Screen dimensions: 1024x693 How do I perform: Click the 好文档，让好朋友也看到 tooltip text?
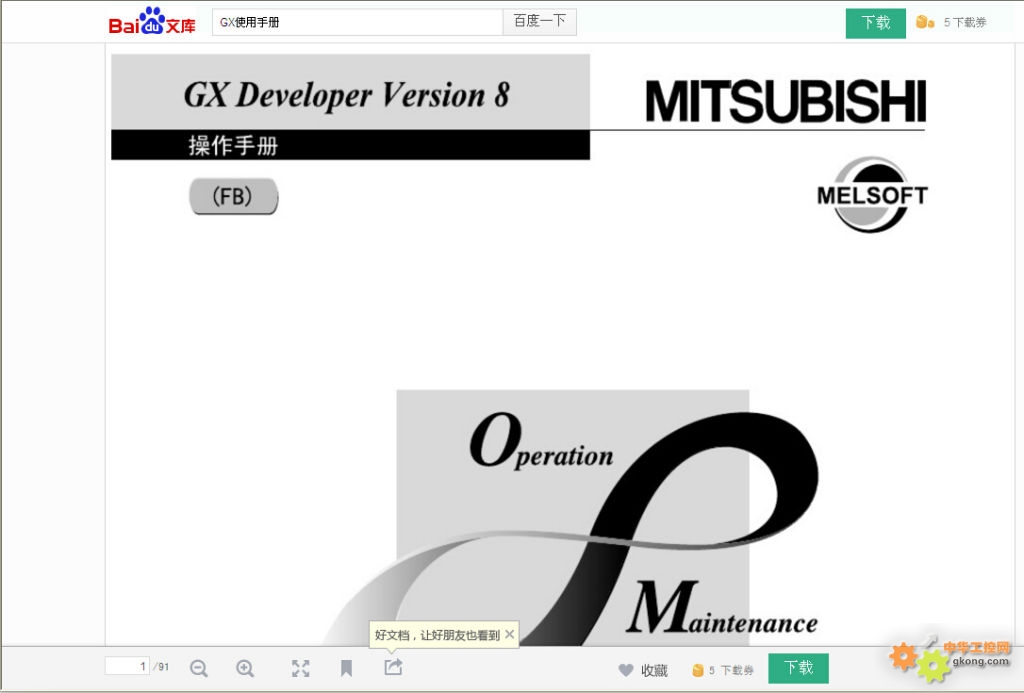[x=437, y=635]
